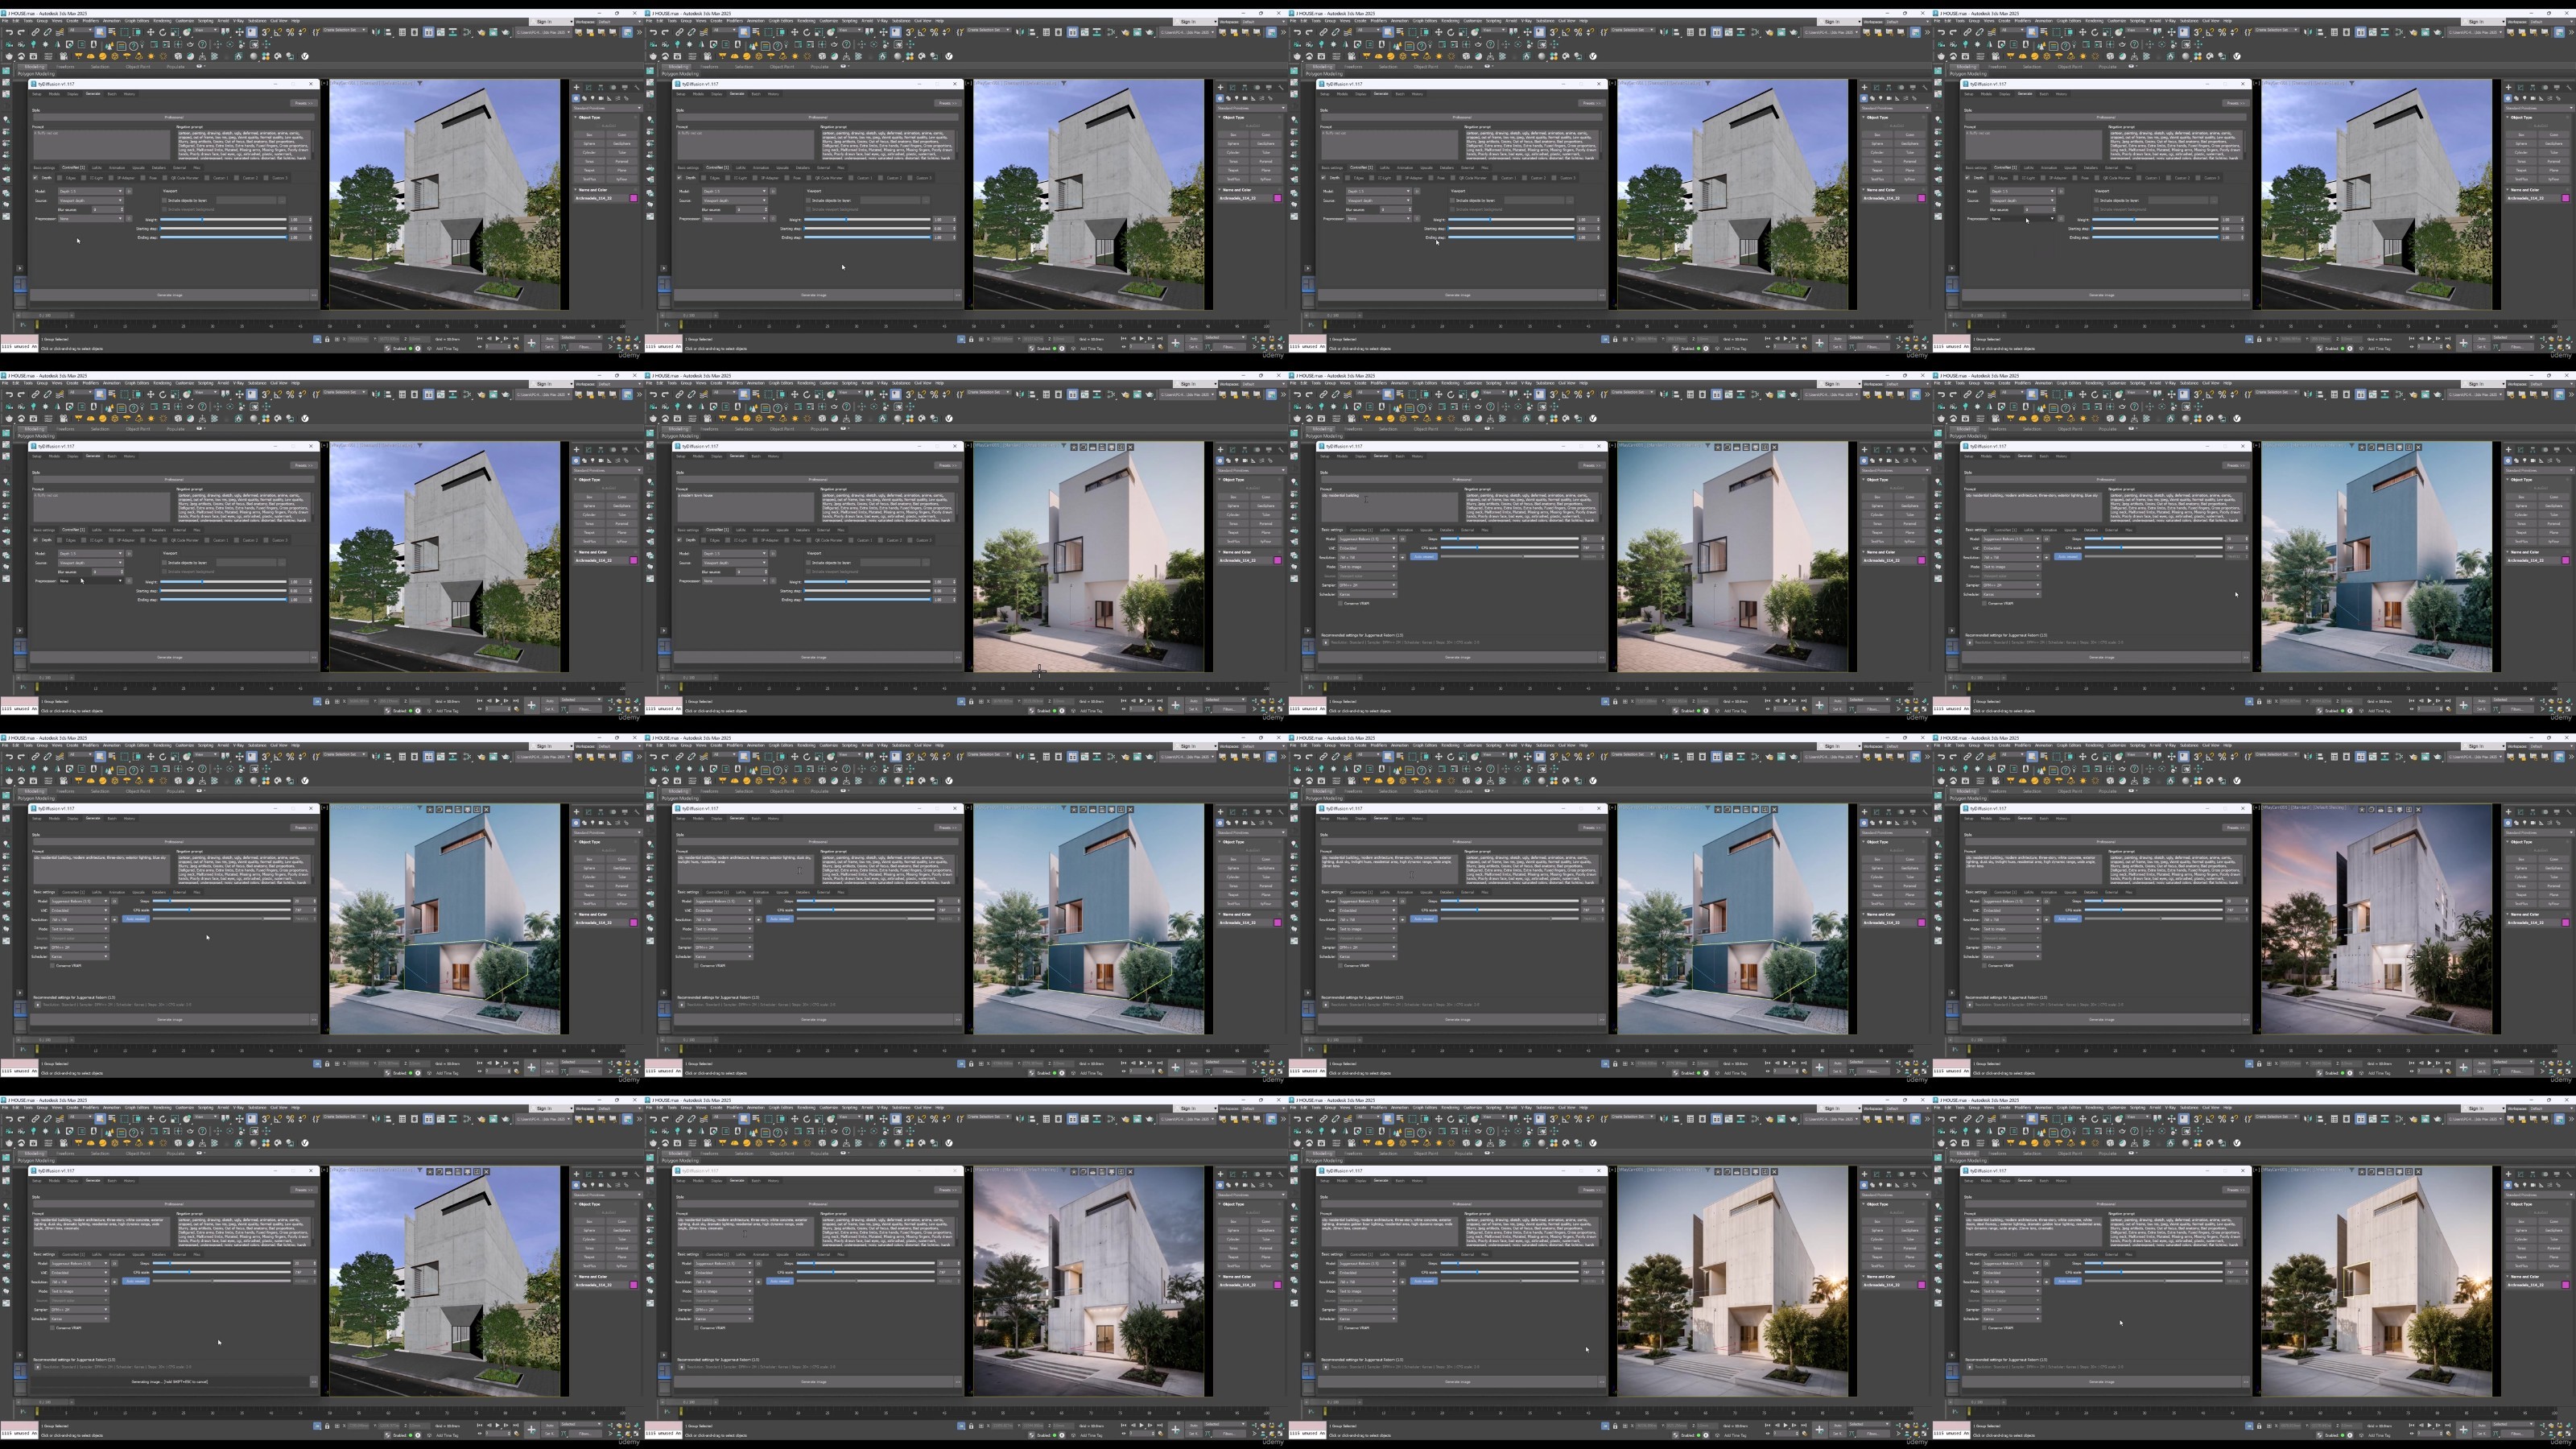Open Standard Primitives dropdown in 'Generating image…' frame

pos(607,1195)
